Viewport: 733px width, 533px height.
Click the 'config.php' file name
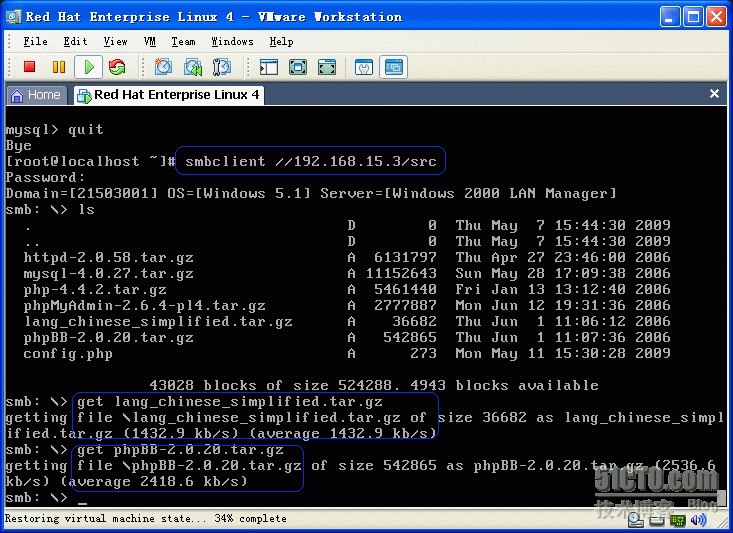(x=68, y=353)
